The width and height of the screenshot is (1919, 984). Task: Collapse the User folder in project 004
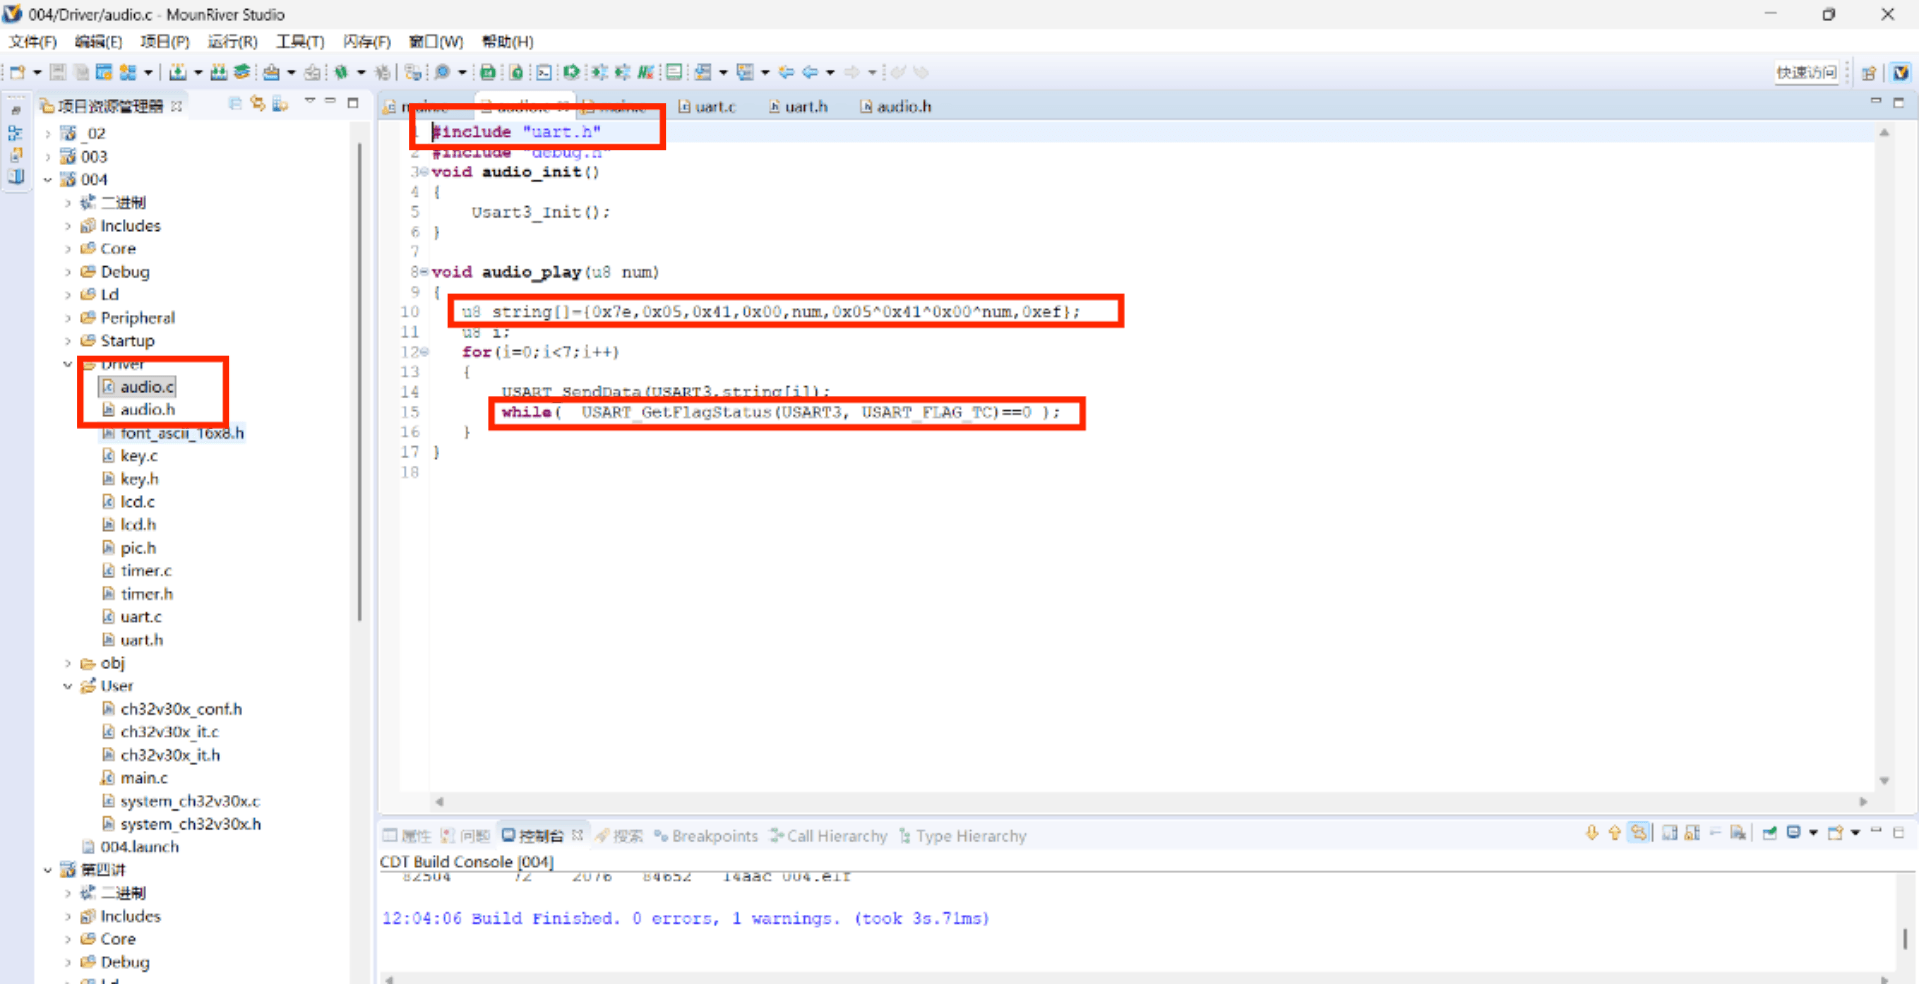[x=67, y=686]
